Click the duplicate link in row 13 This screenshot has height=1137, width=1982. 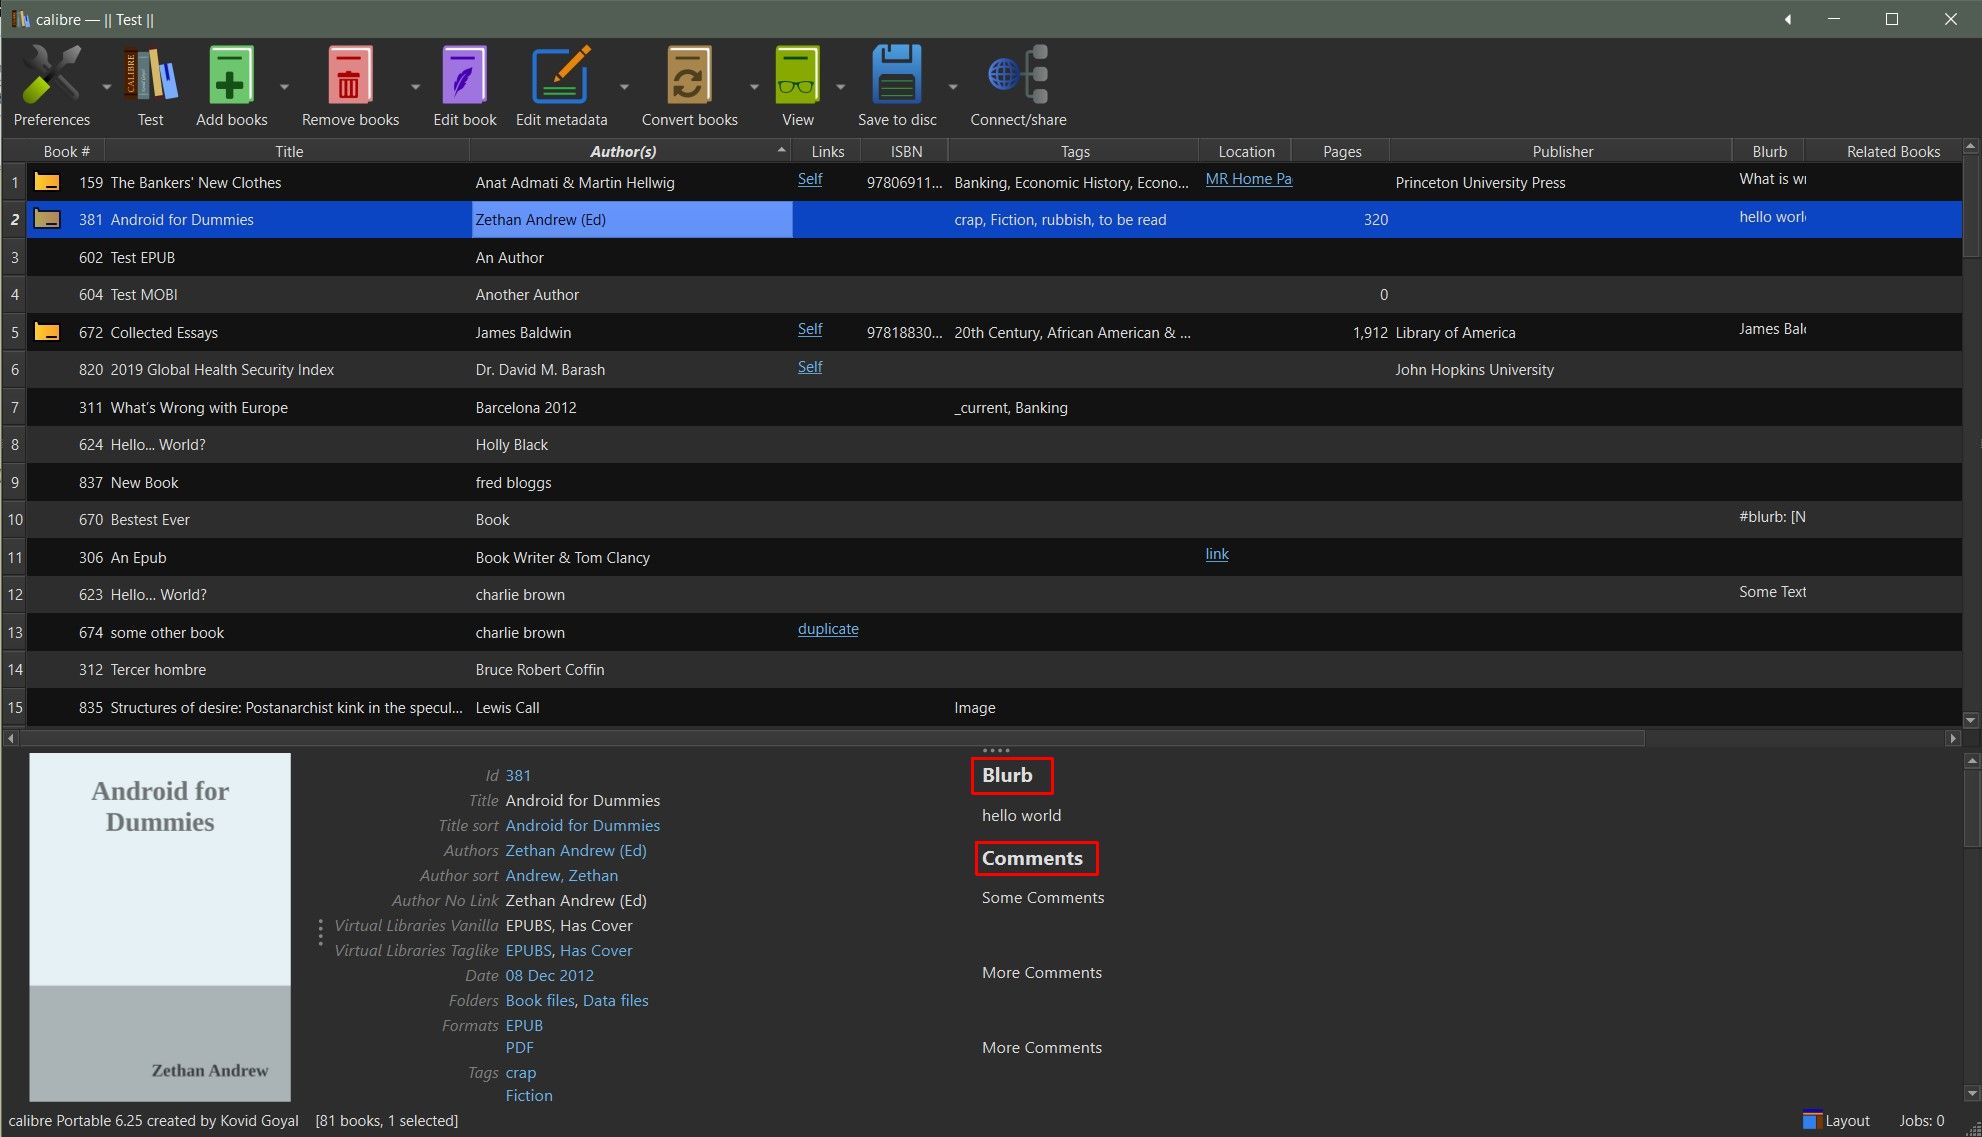click(x=828, y=629)
